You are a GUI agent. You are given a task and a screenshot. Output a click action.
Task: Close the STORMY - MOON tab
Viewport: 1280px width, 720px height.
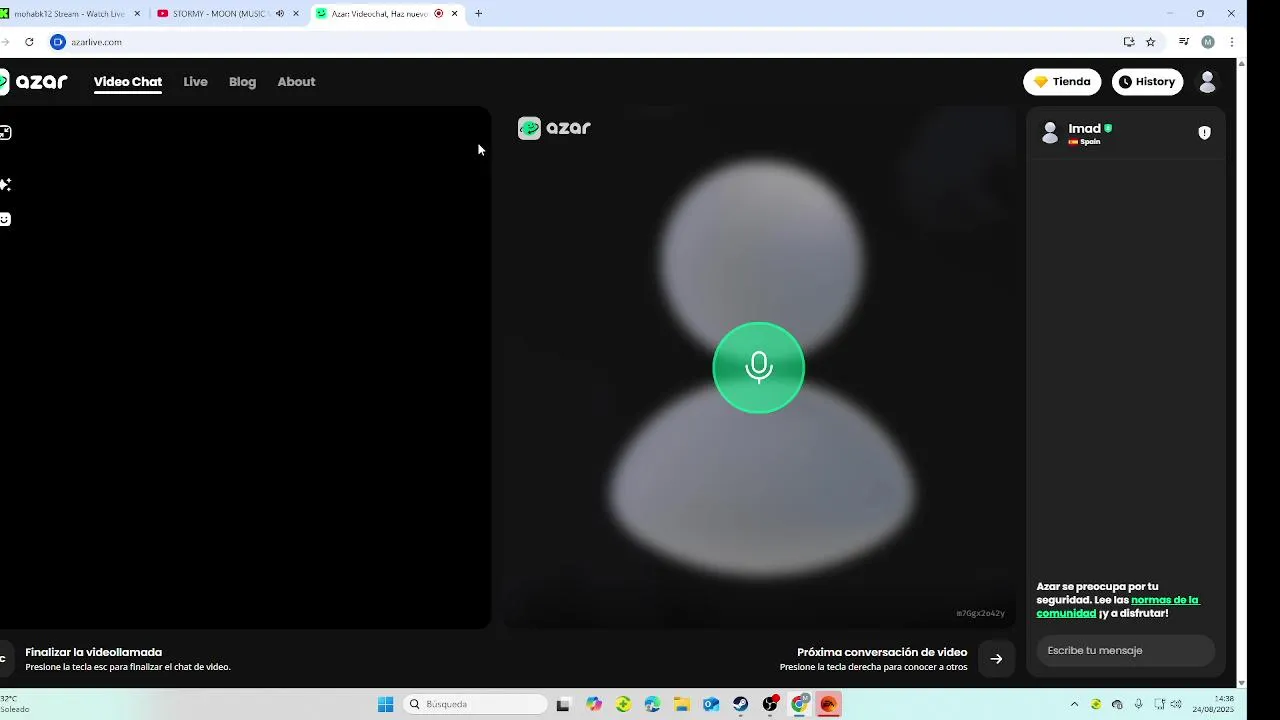point(296,14)
